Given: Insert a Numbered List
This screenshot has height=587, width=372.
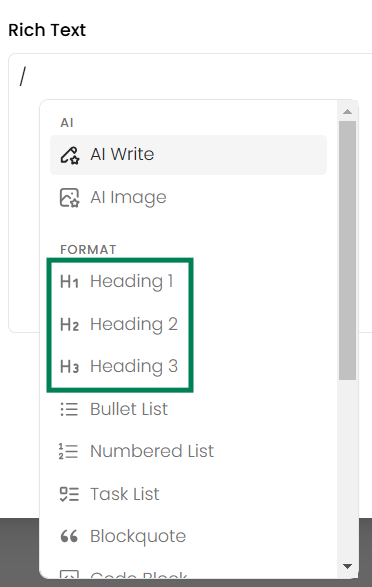Looking at the screenshot, I should (x=188, y=451).
